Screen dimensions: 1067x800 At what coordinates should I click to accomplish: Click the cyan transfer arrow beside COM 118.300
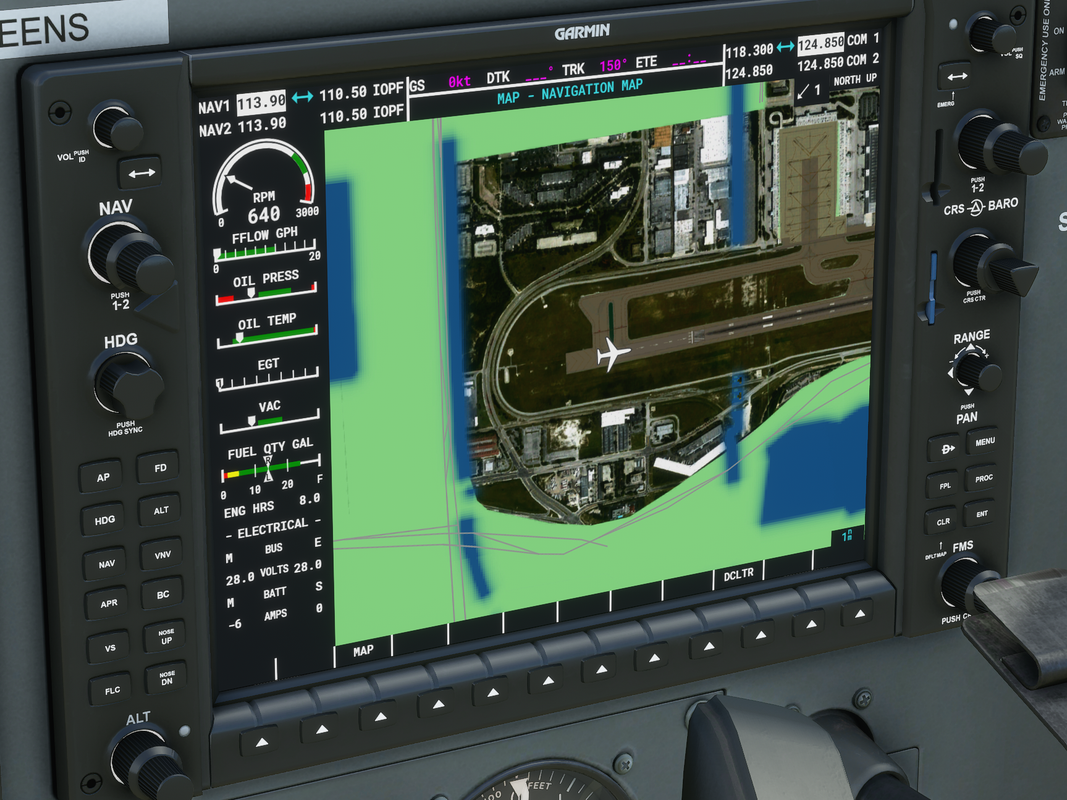pyautogui.click(x=785, y=47)
